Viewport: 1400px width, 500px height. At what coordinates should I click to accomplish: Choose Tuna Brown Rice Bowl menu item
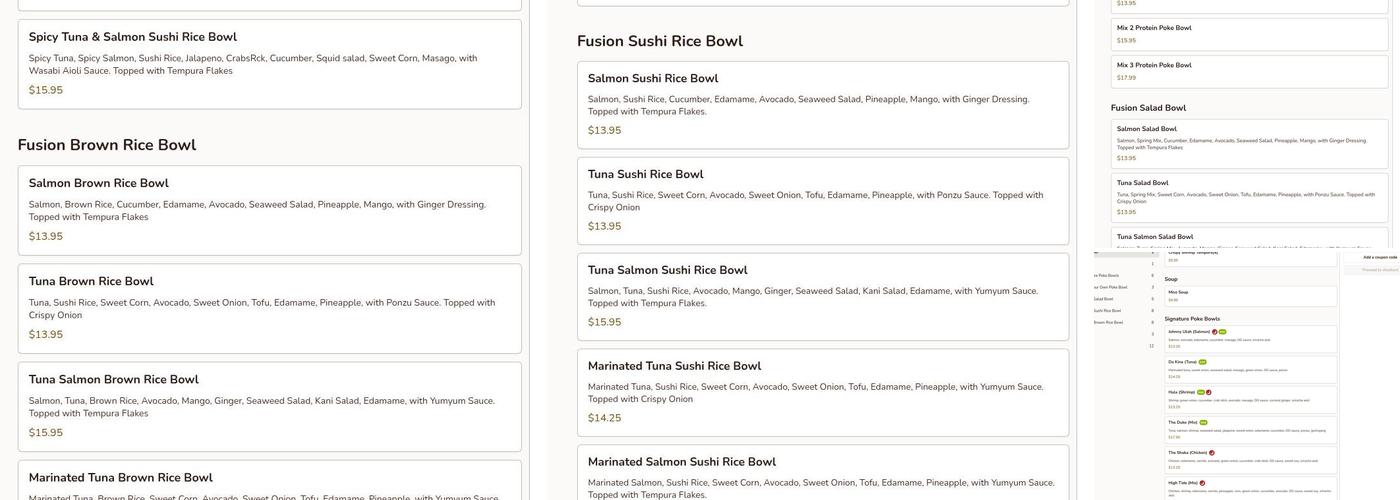(269, 307)
